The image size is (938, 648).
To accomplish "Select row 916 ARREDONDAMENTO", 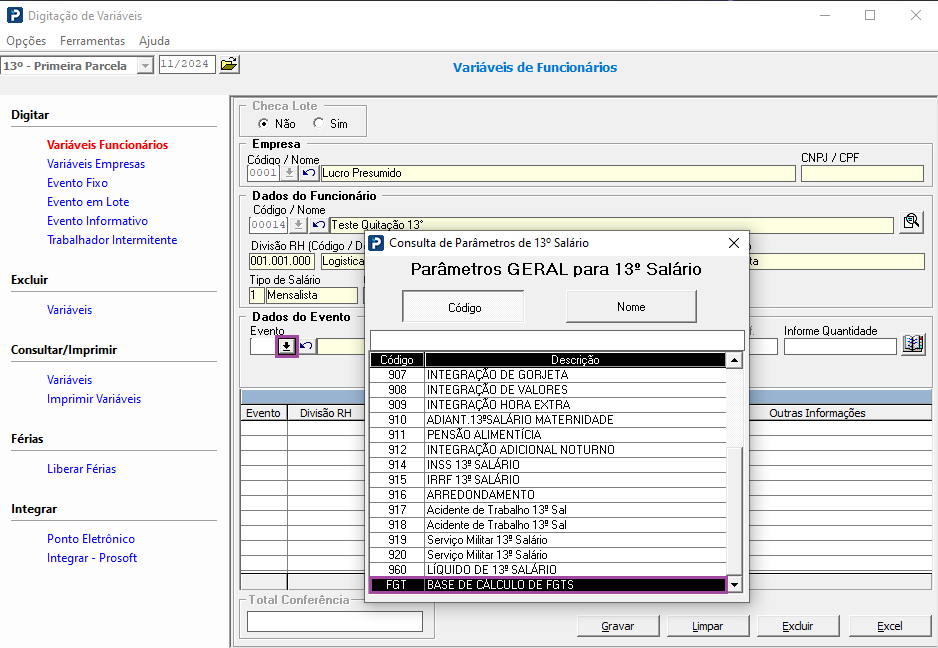I will point(548,495).
